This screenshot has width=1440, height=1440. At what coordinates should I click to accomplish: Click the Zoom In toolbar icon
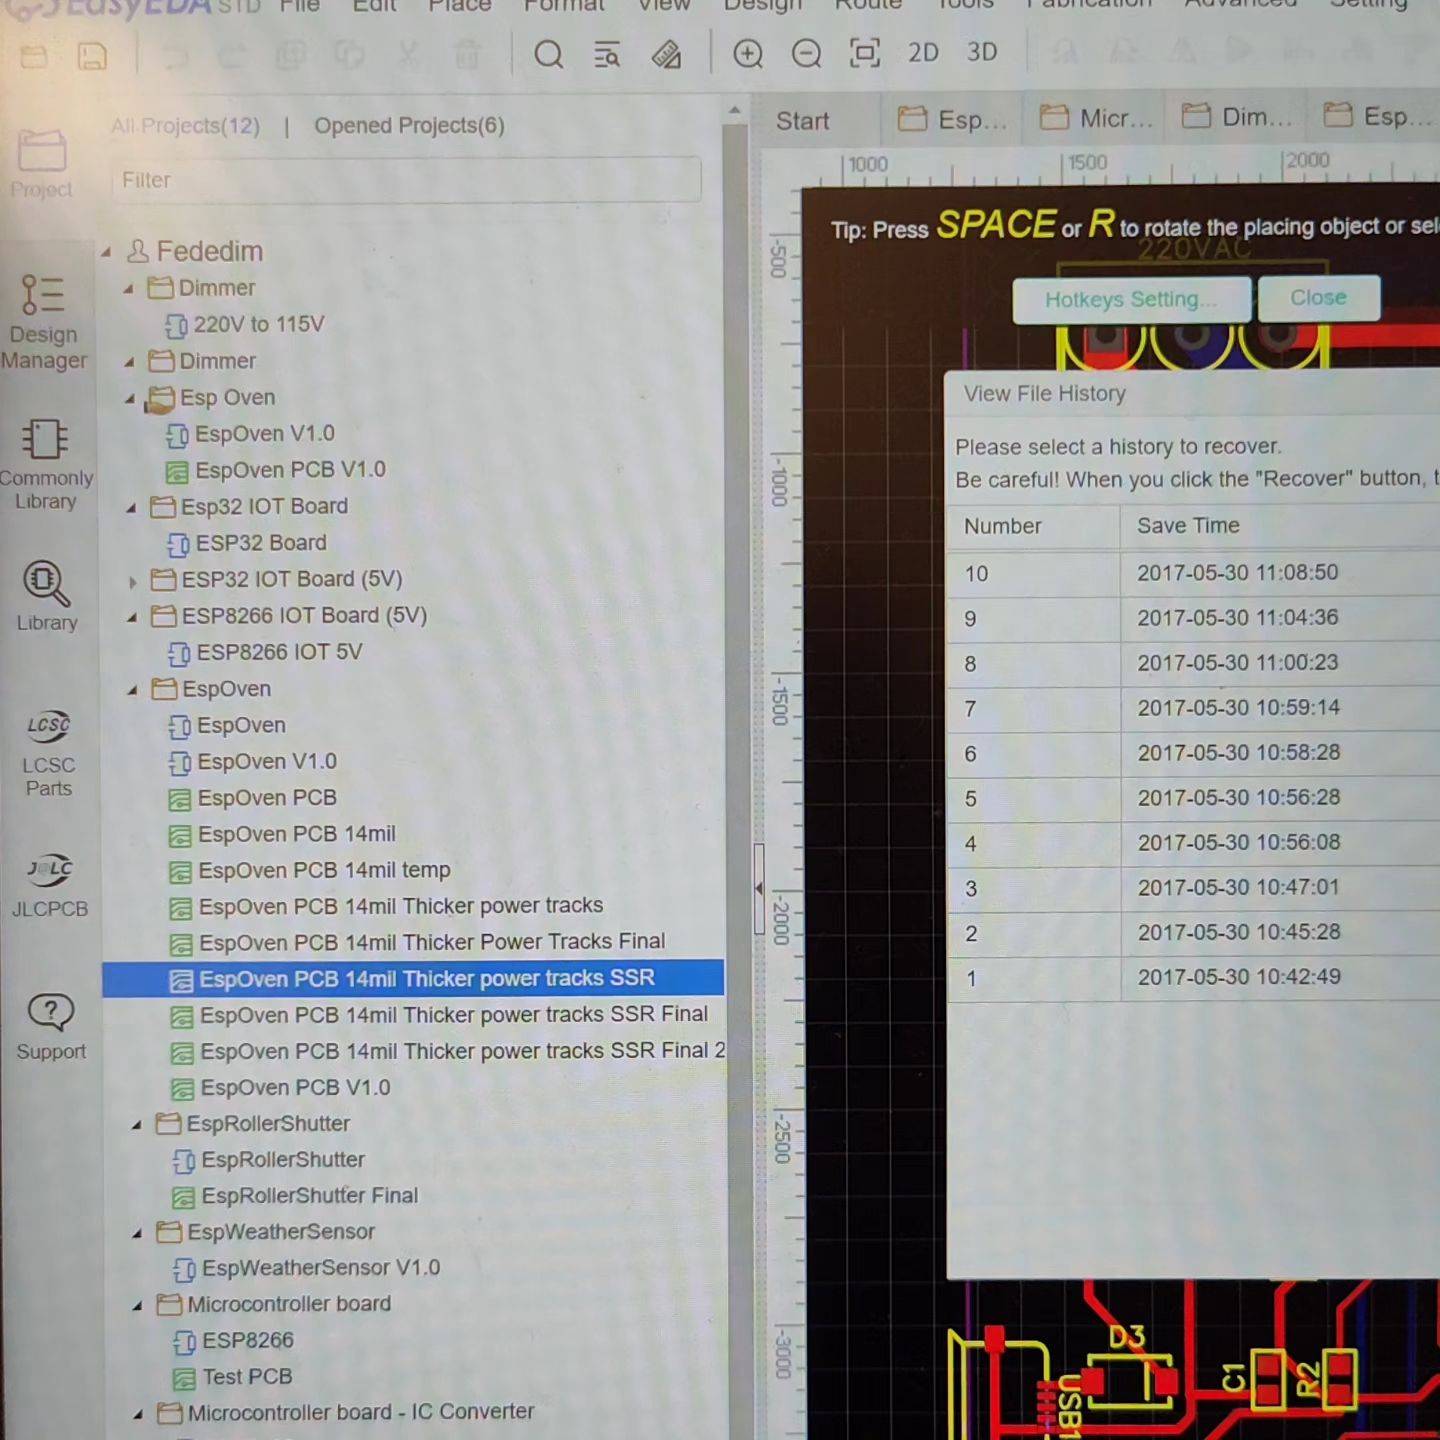tap(748, 53)
